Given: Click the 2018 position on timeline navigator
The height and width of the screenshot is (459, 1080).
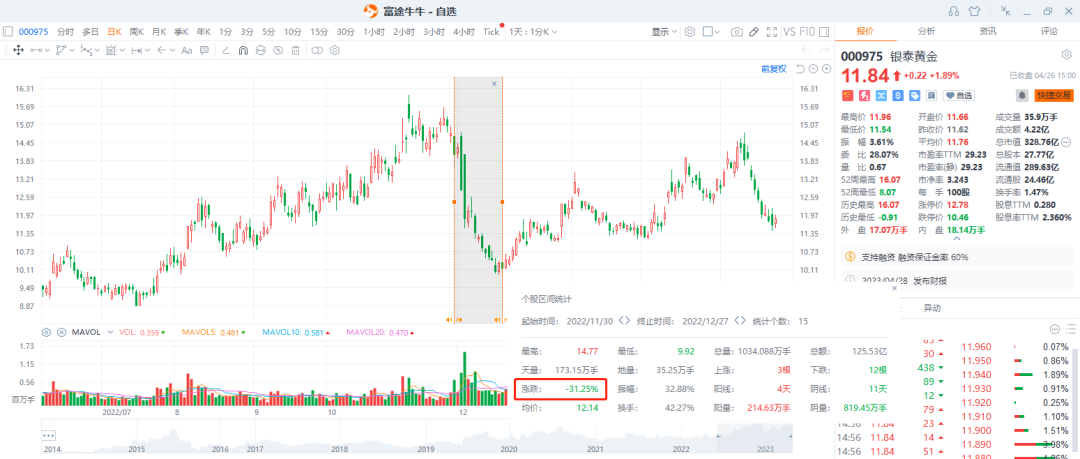Looking at the screenshot, I should 340,449.
